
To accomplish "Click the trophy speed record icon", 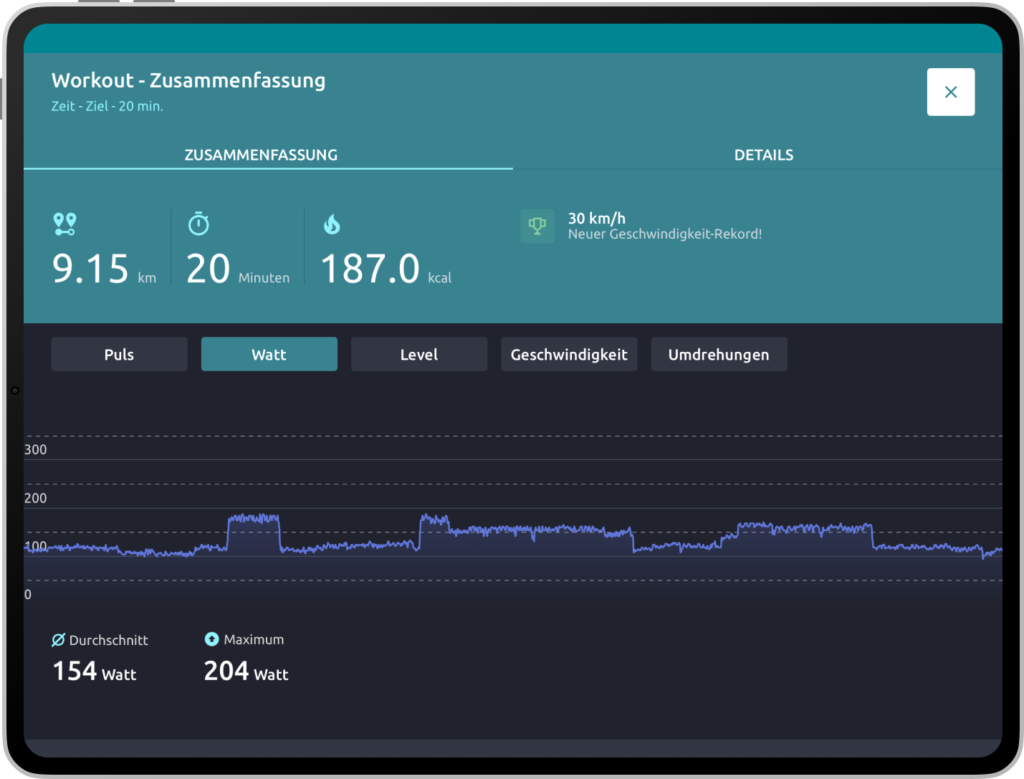I will 537,226.
